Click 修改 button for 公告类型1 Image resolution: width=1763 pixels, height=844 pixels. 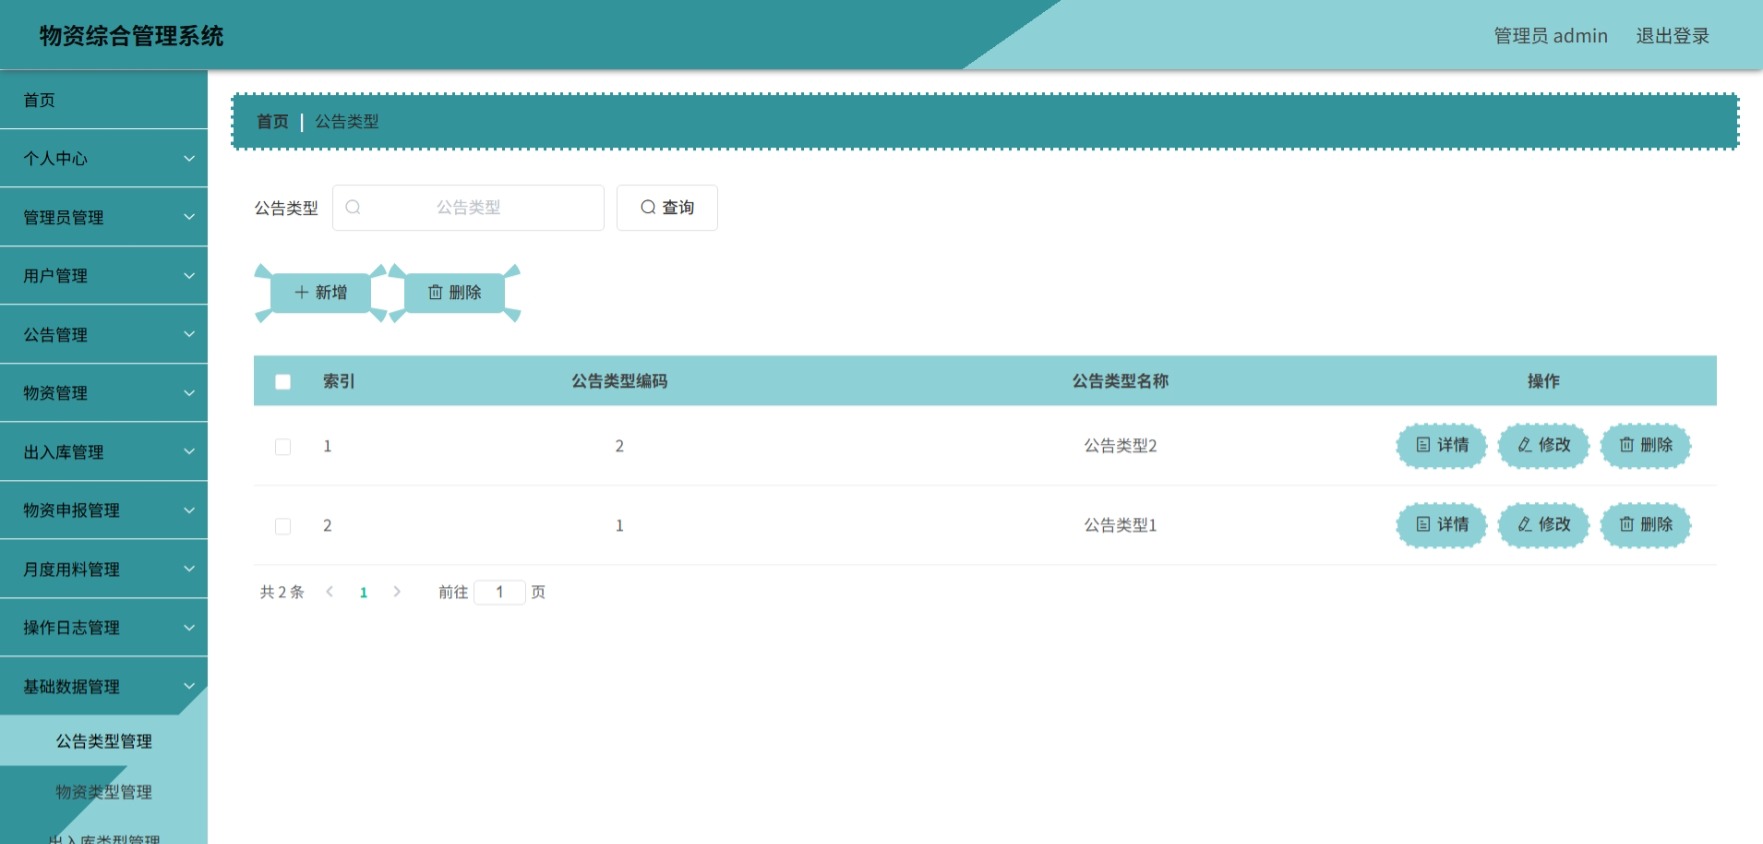(1543, 524)
